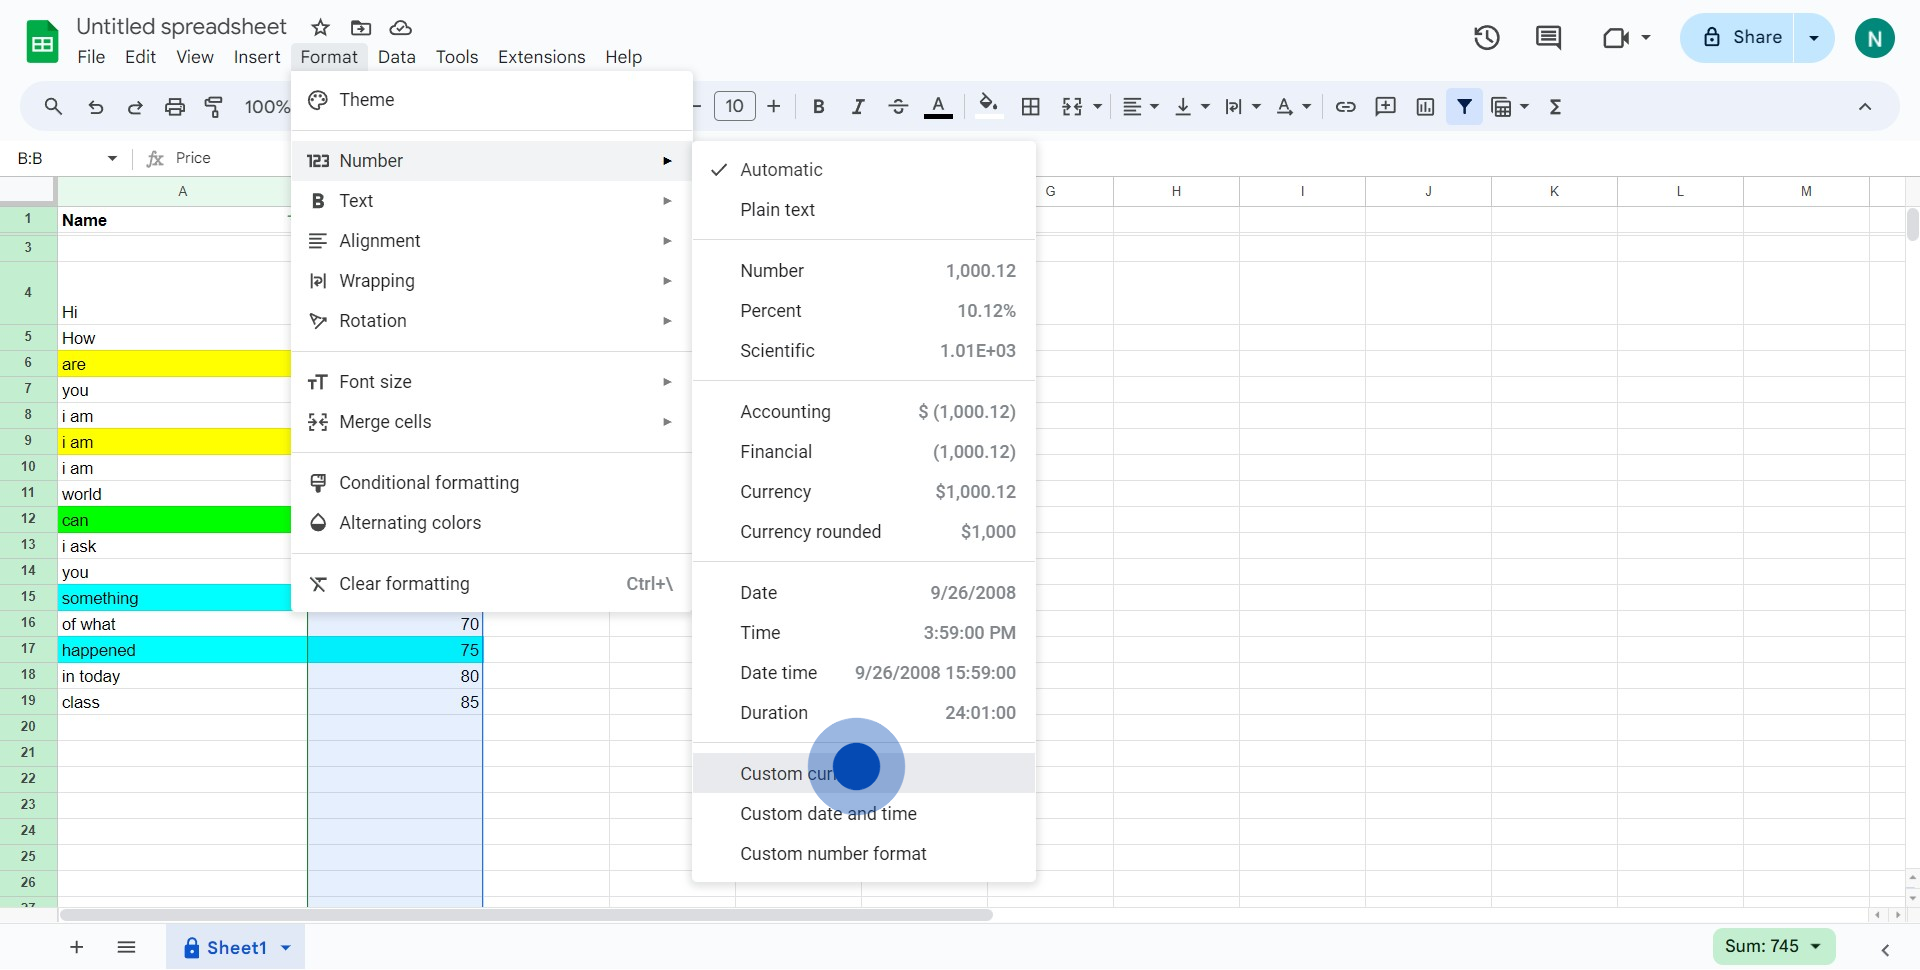The height and width of the screenshot is (970, 1920).
Task: Click the borders icon
Action: (x=1031, y=106)
